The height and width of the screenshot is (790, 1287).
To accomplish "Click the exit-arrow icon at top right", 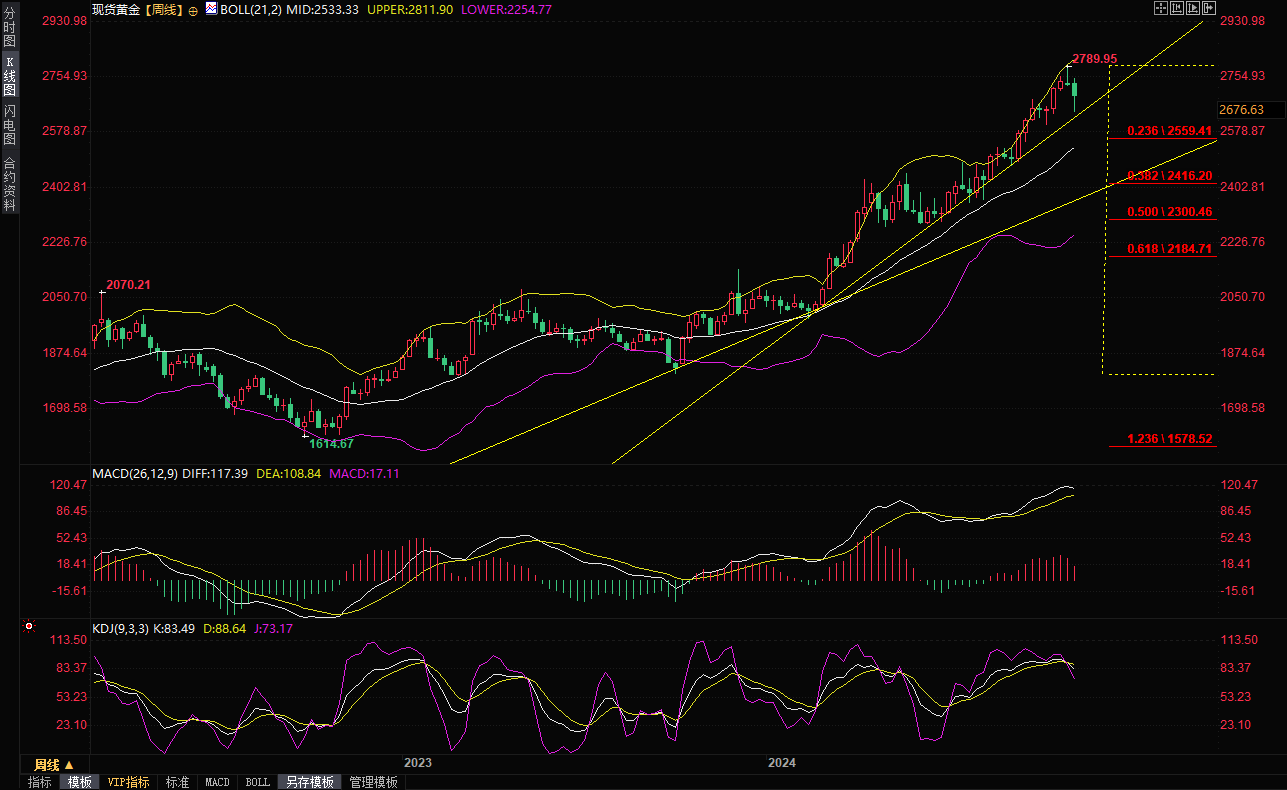I will pos(1209,8).
